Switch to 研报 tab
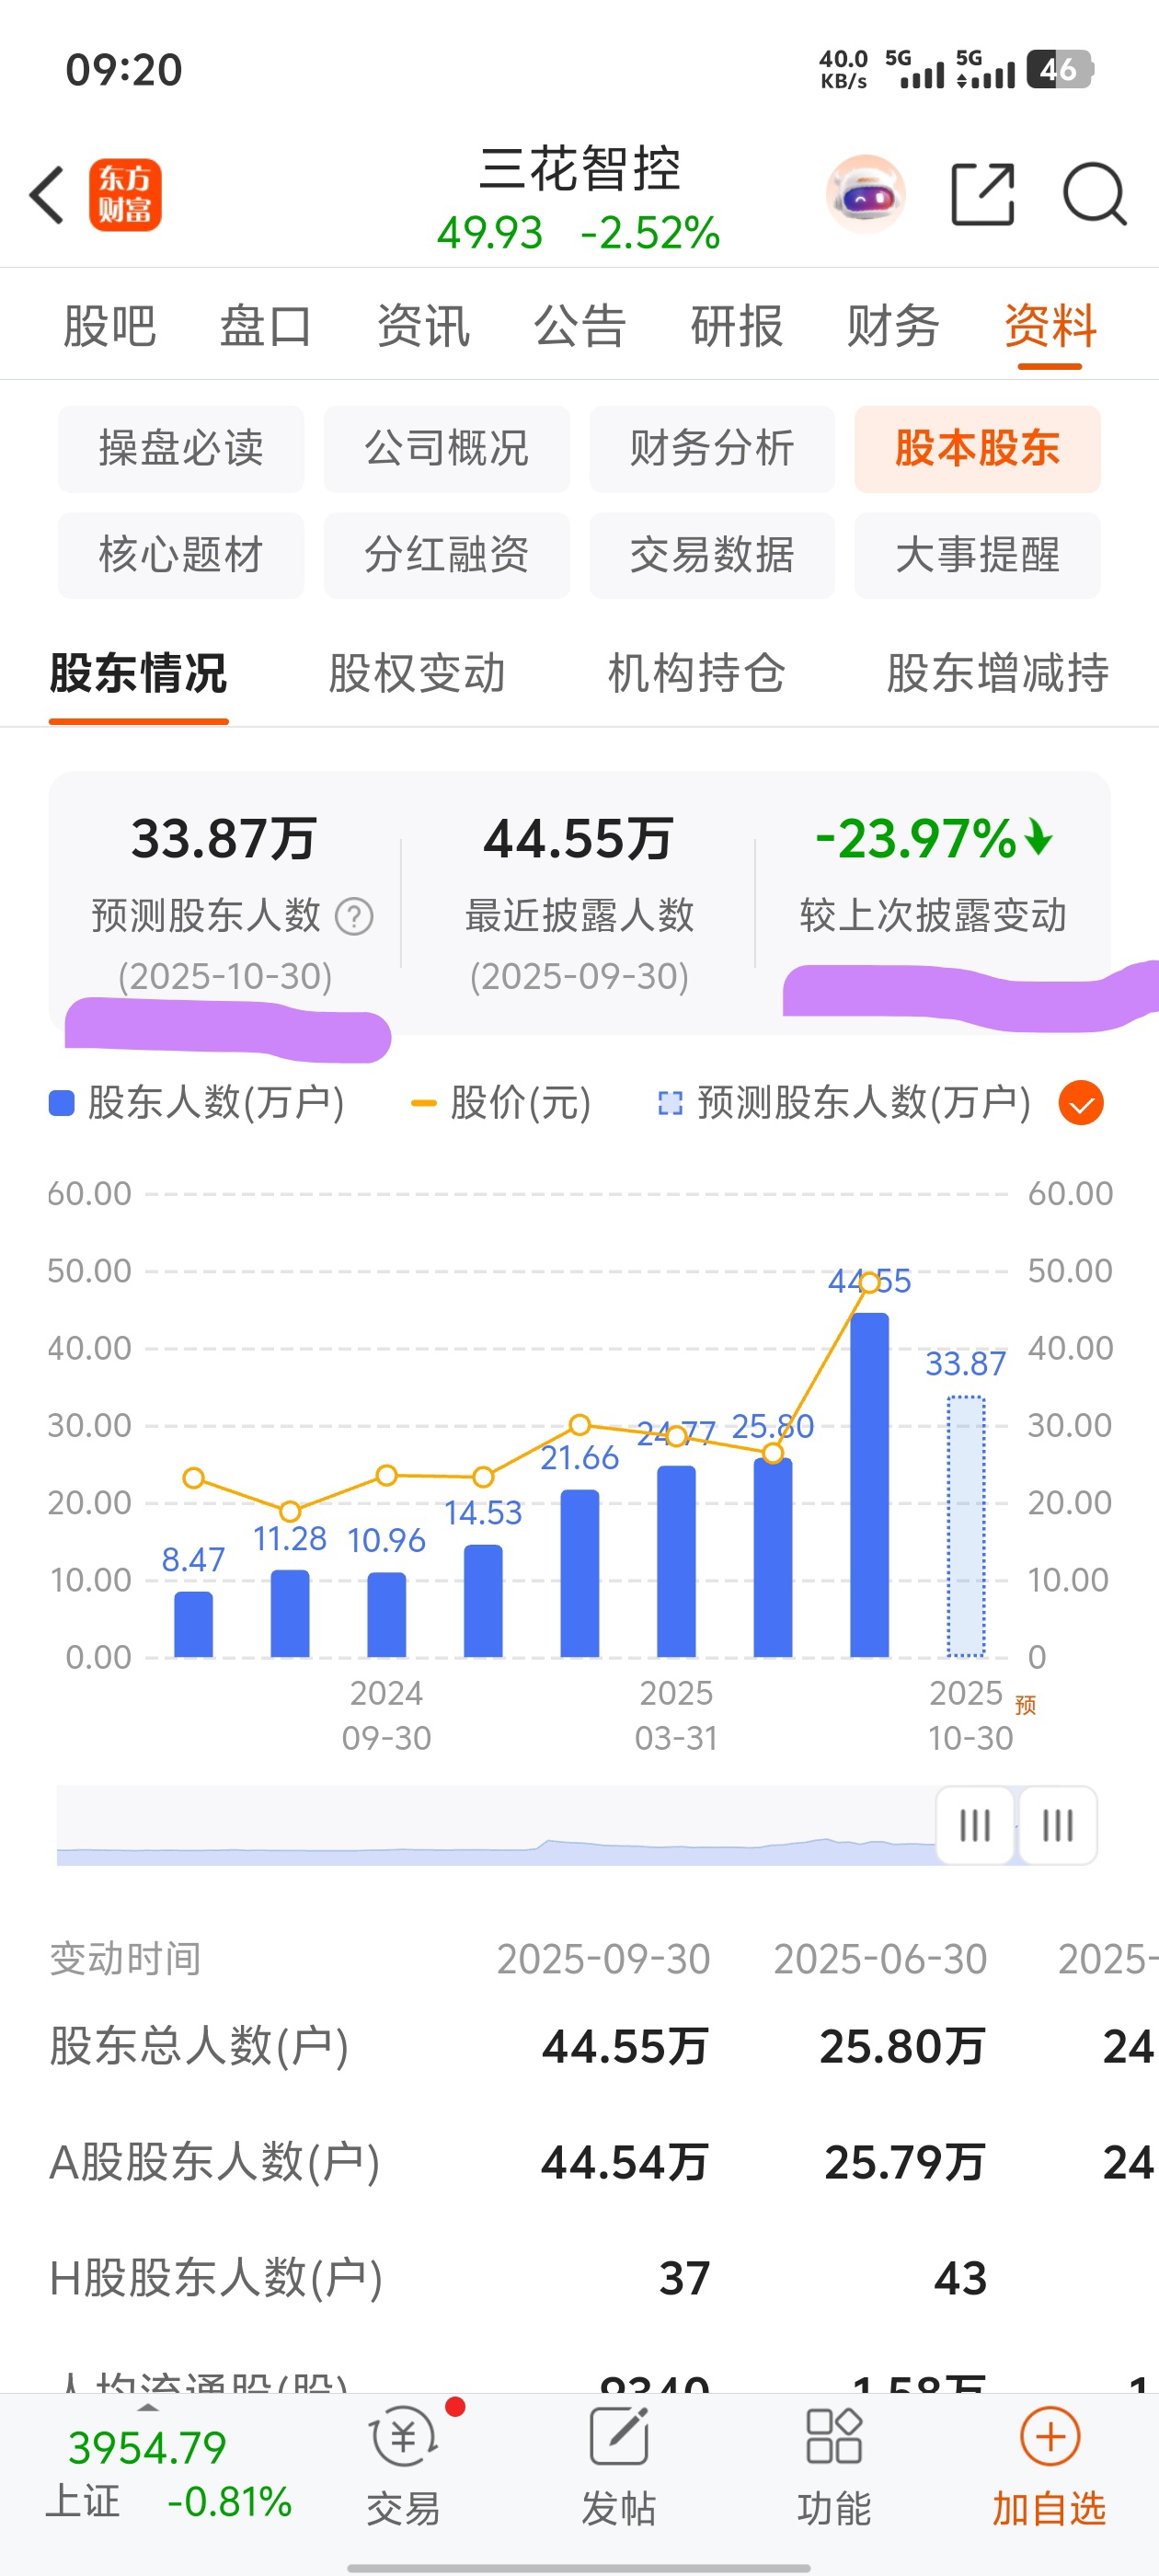 [737, 326]
